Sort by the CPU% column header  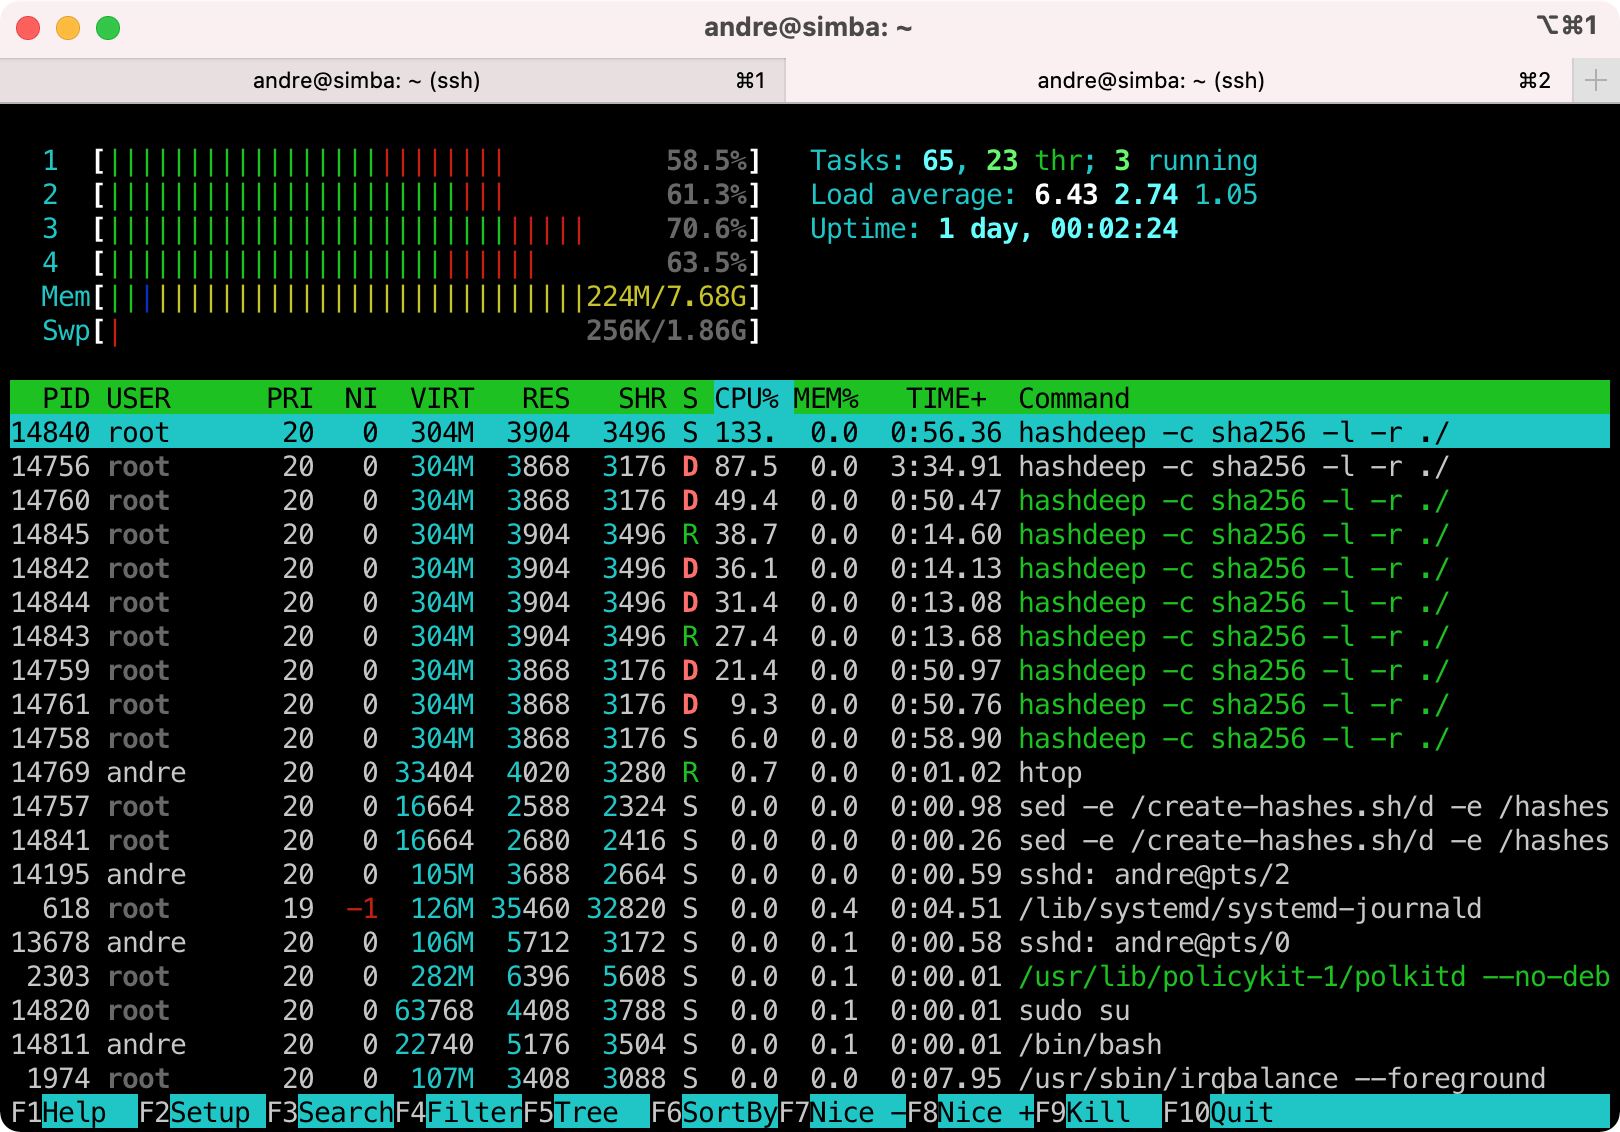pos(746,398)
